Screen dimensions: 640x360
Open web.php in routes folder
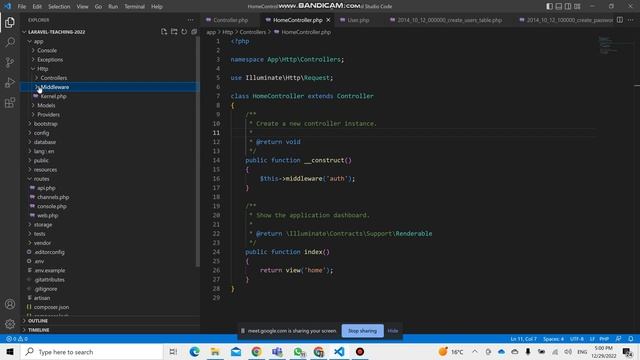47,216
